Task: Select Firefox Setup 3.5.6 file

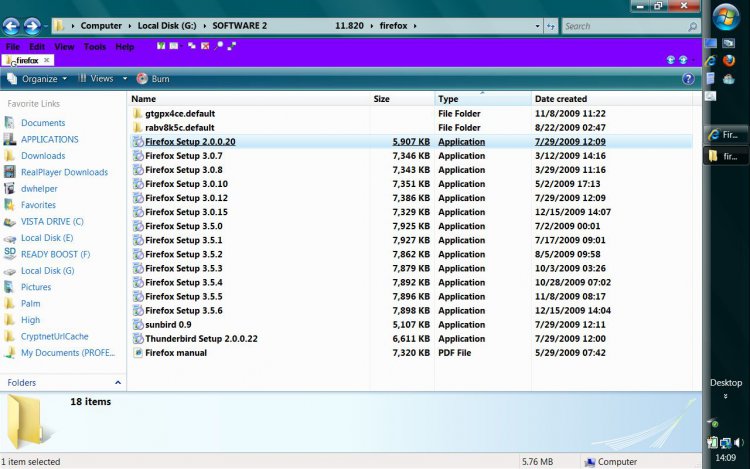Action: tap(184, 311)
